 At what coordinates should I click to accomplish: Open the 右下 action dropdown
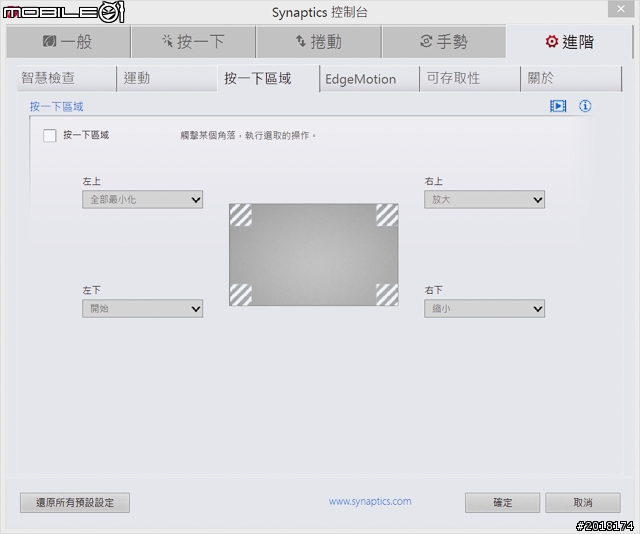pyautogui.click(x=484, y=309)
